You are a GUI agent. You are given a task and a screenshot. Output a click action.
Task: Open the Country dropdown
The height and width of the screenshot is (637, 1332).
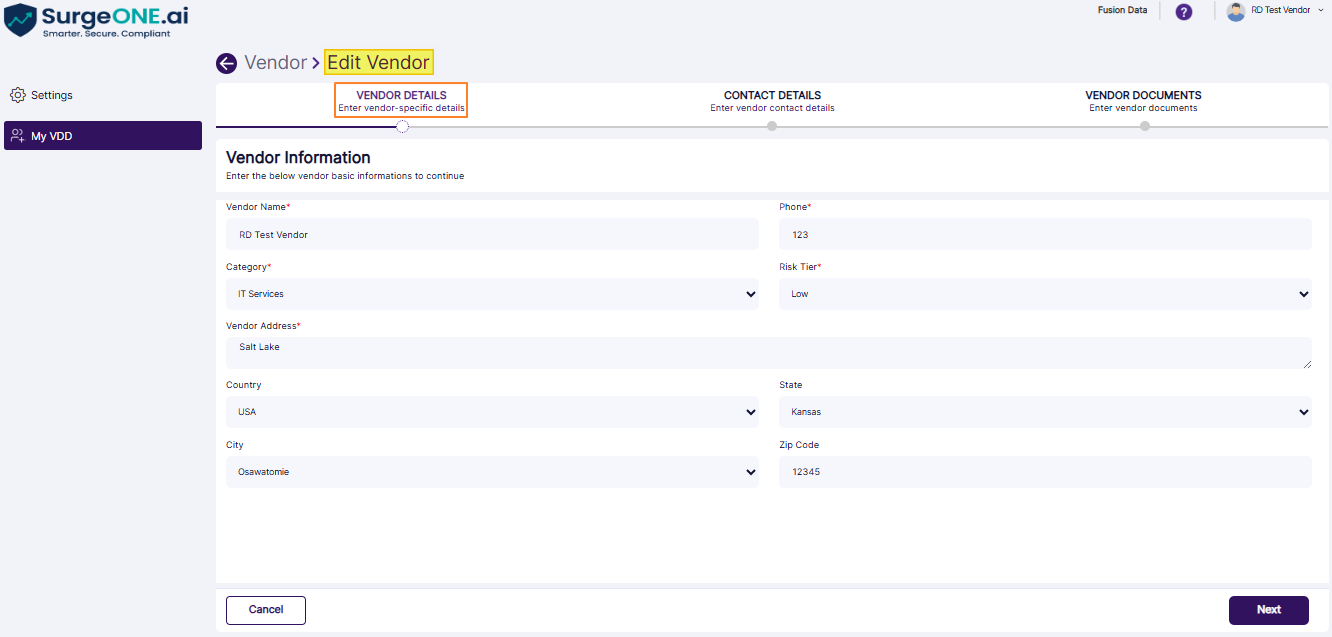point(492,412)
